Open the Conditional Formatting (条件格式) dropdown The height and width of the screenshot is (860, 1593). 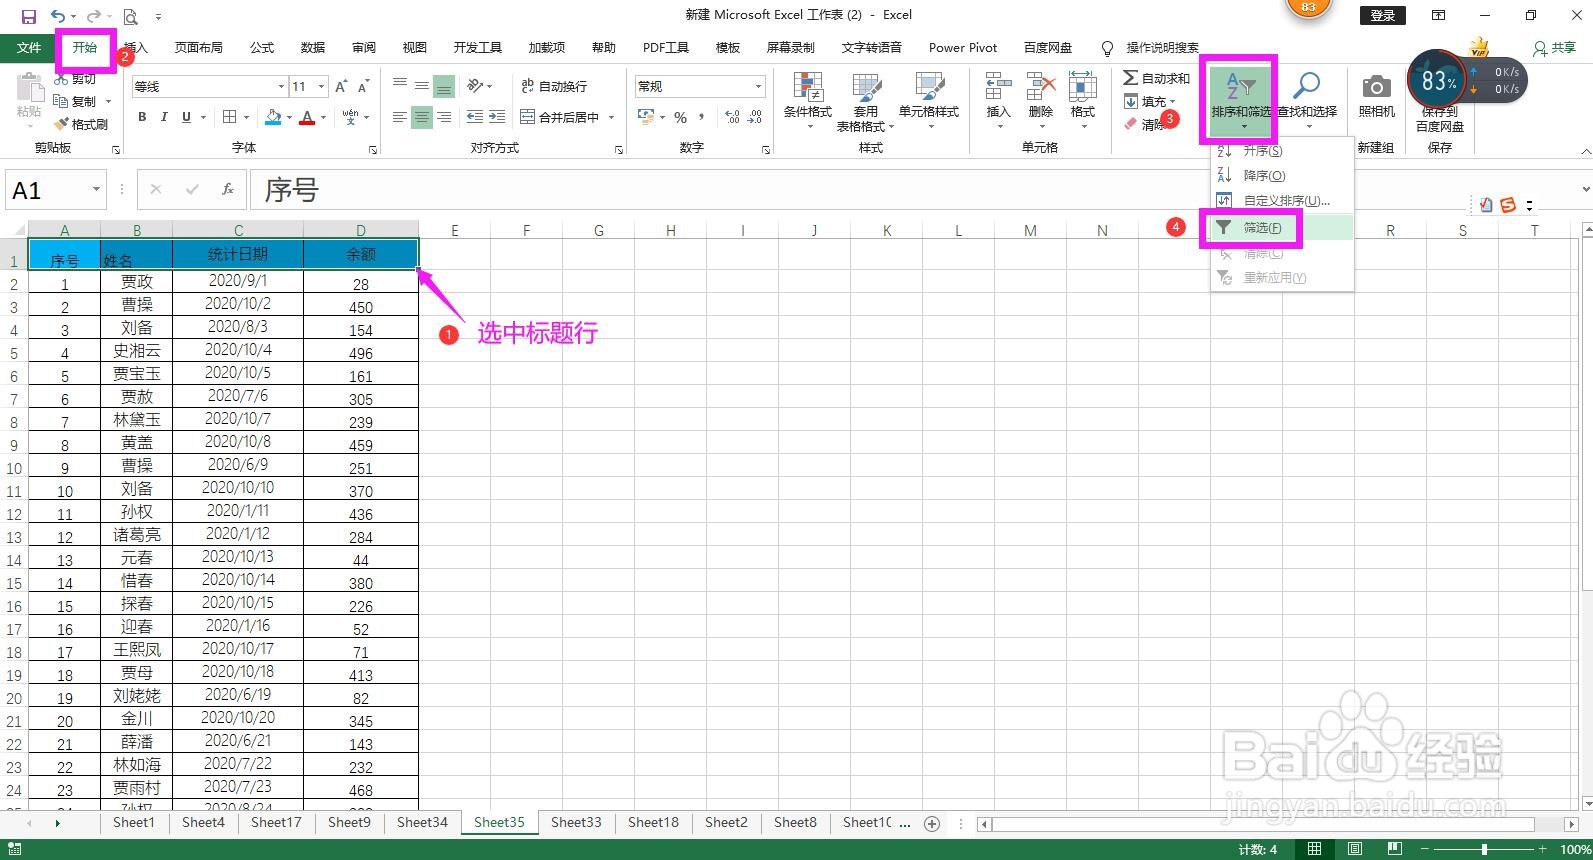point(807,102)
